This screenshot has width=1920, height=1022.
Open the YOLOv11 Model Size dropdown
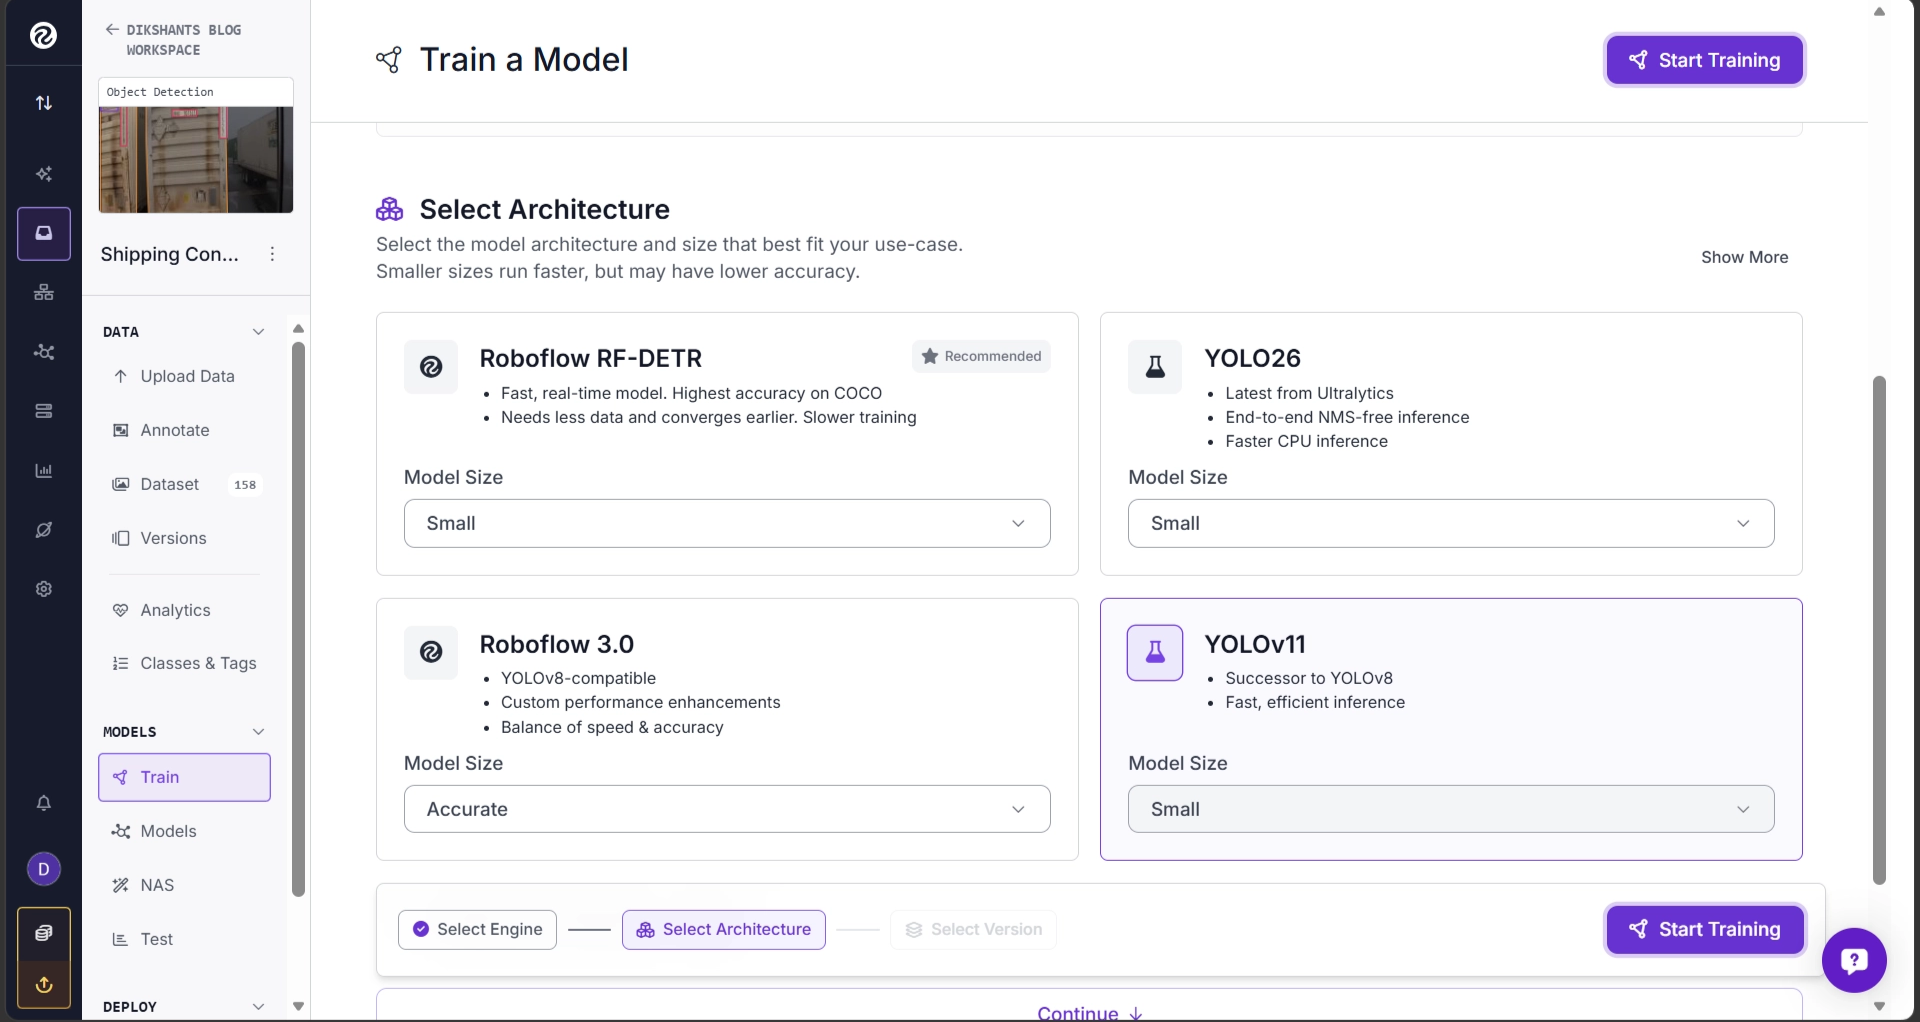(1451, 809)
